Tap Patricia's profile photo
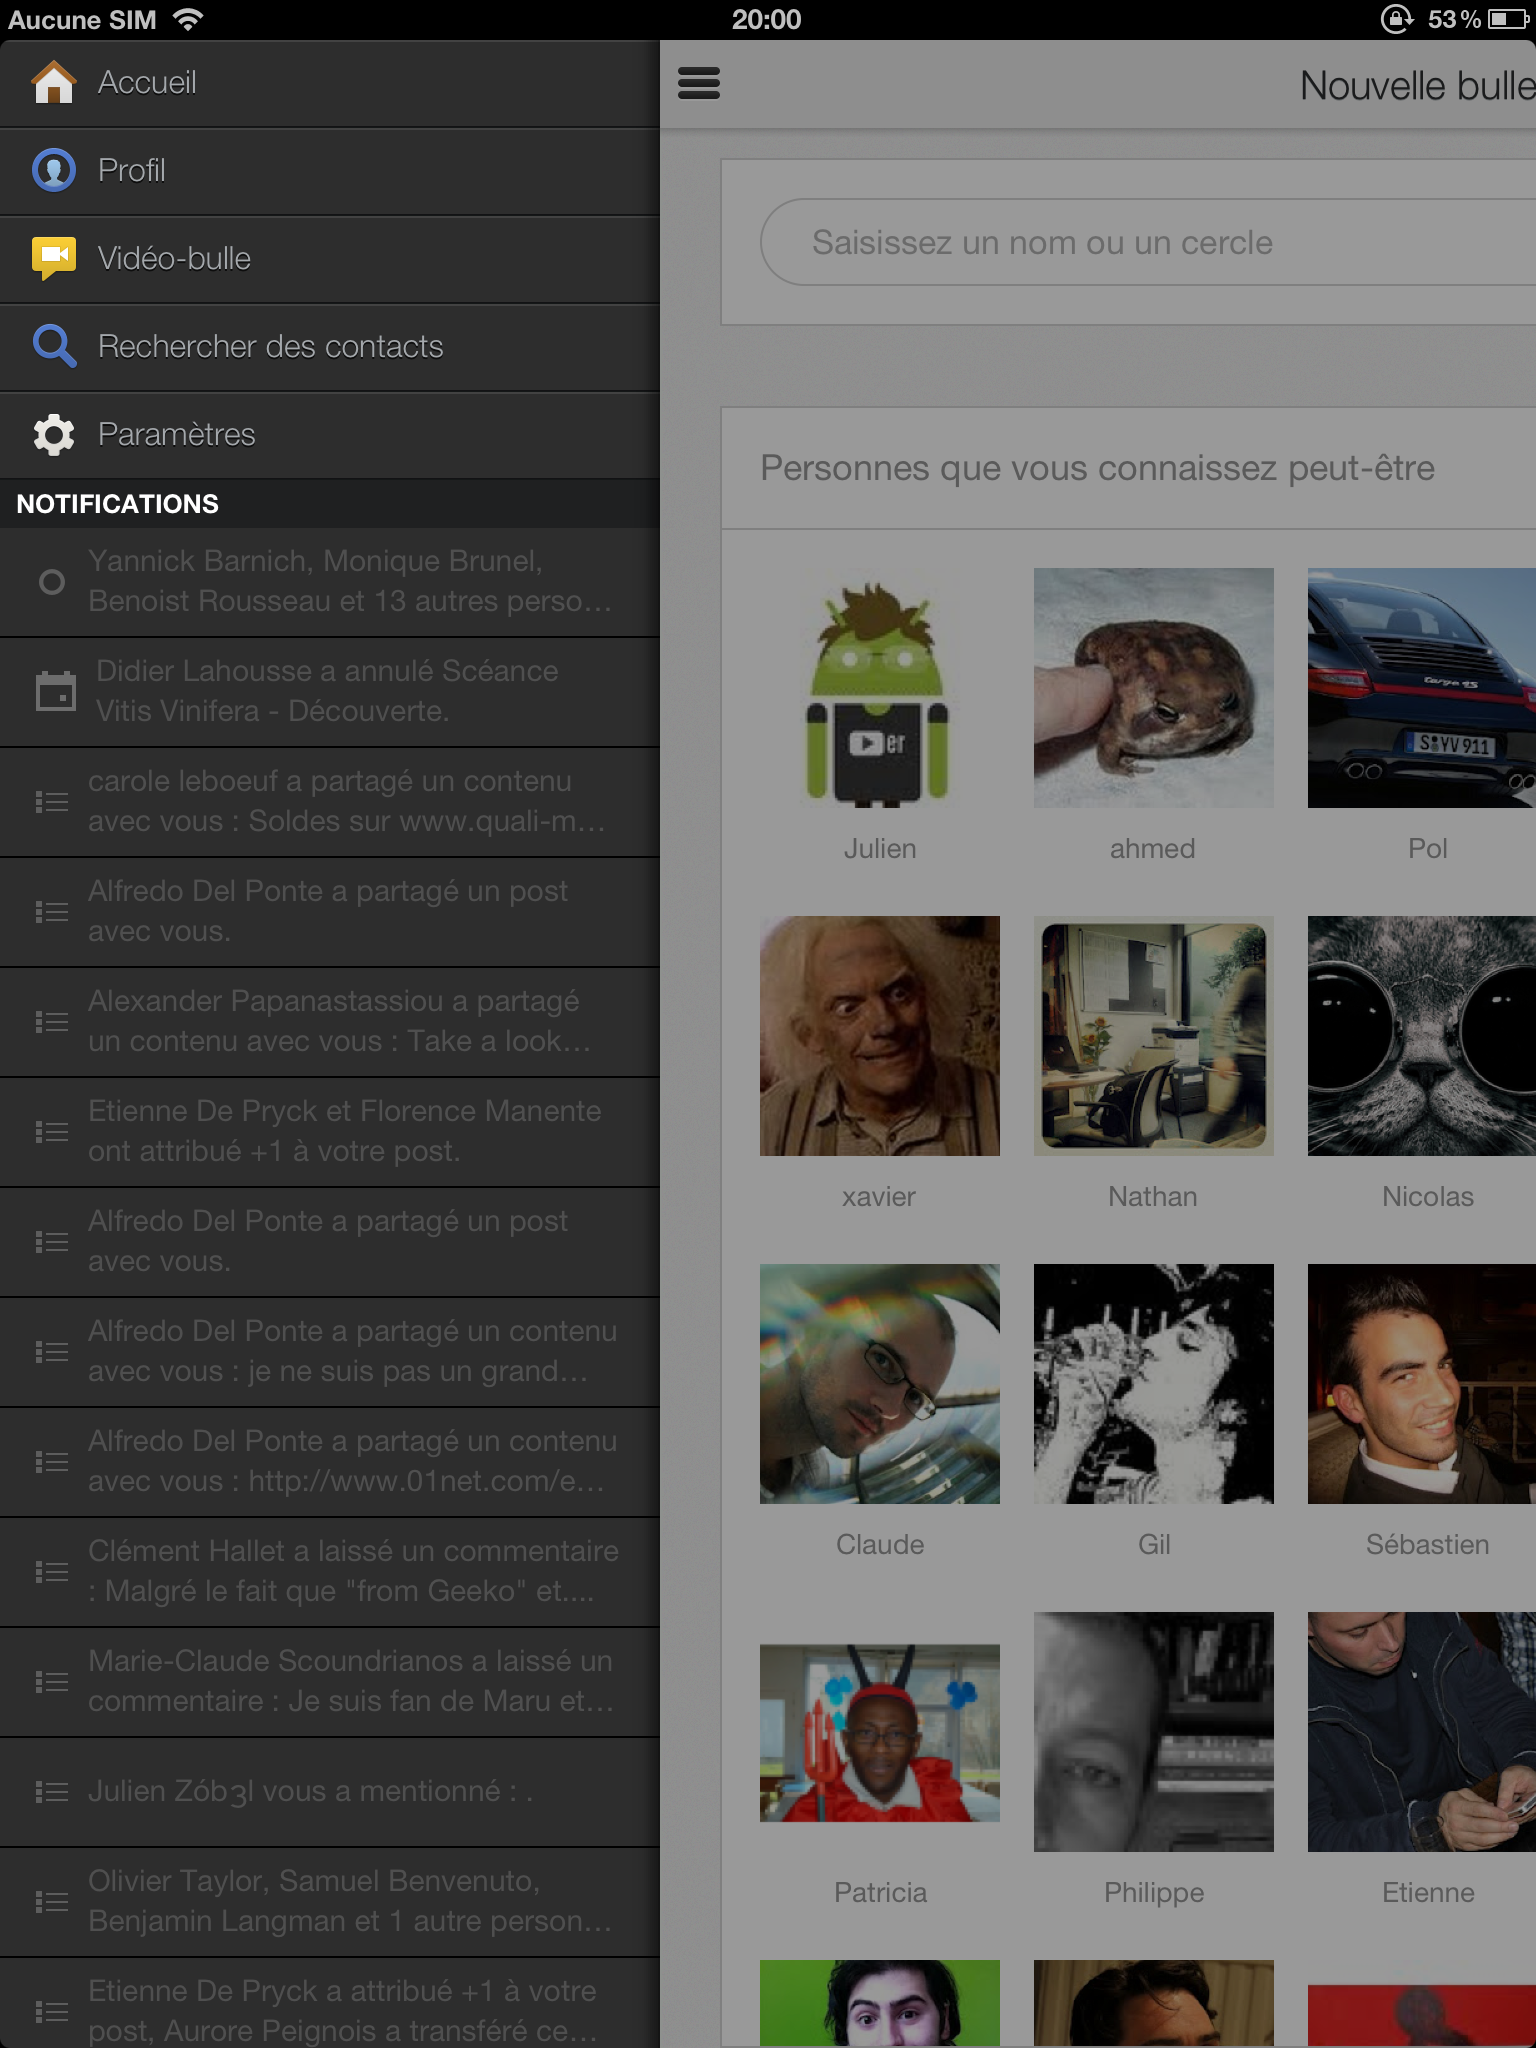Image resolution: width=1536 pixels, height=2048 pixels. (880, 1732)
